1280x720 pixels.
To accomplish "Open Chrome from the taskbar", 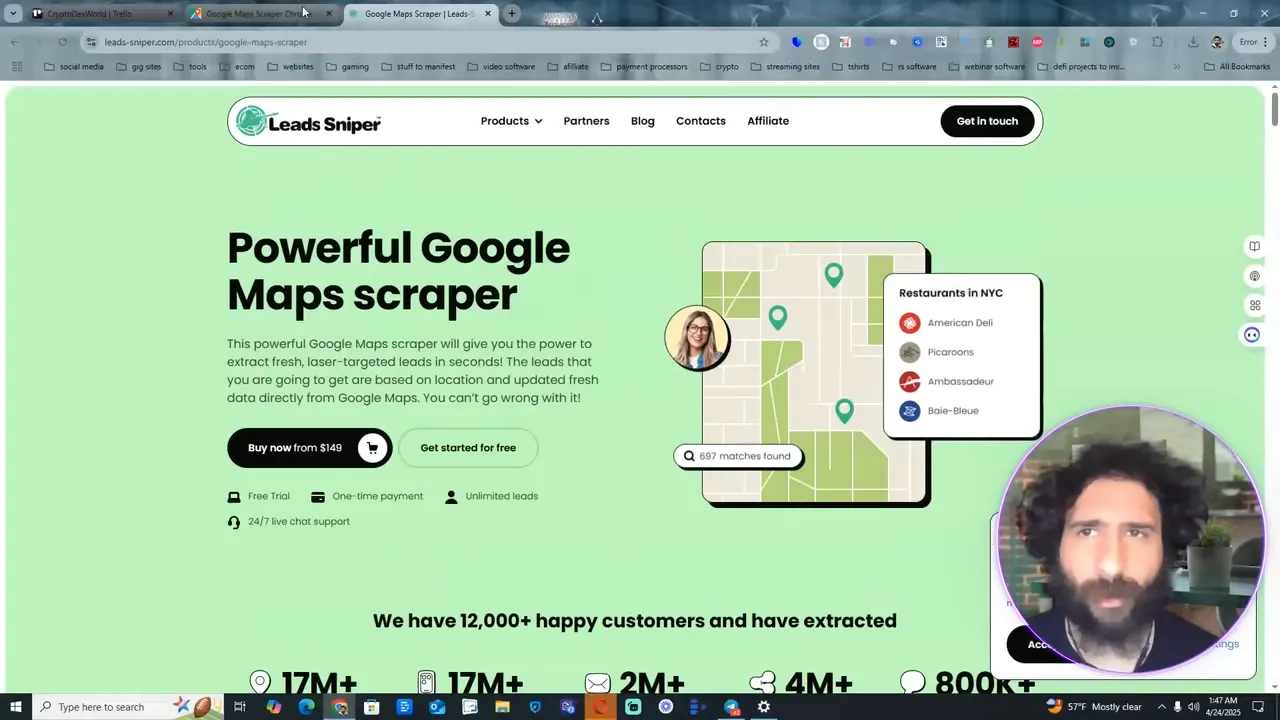I will point(339,707).
